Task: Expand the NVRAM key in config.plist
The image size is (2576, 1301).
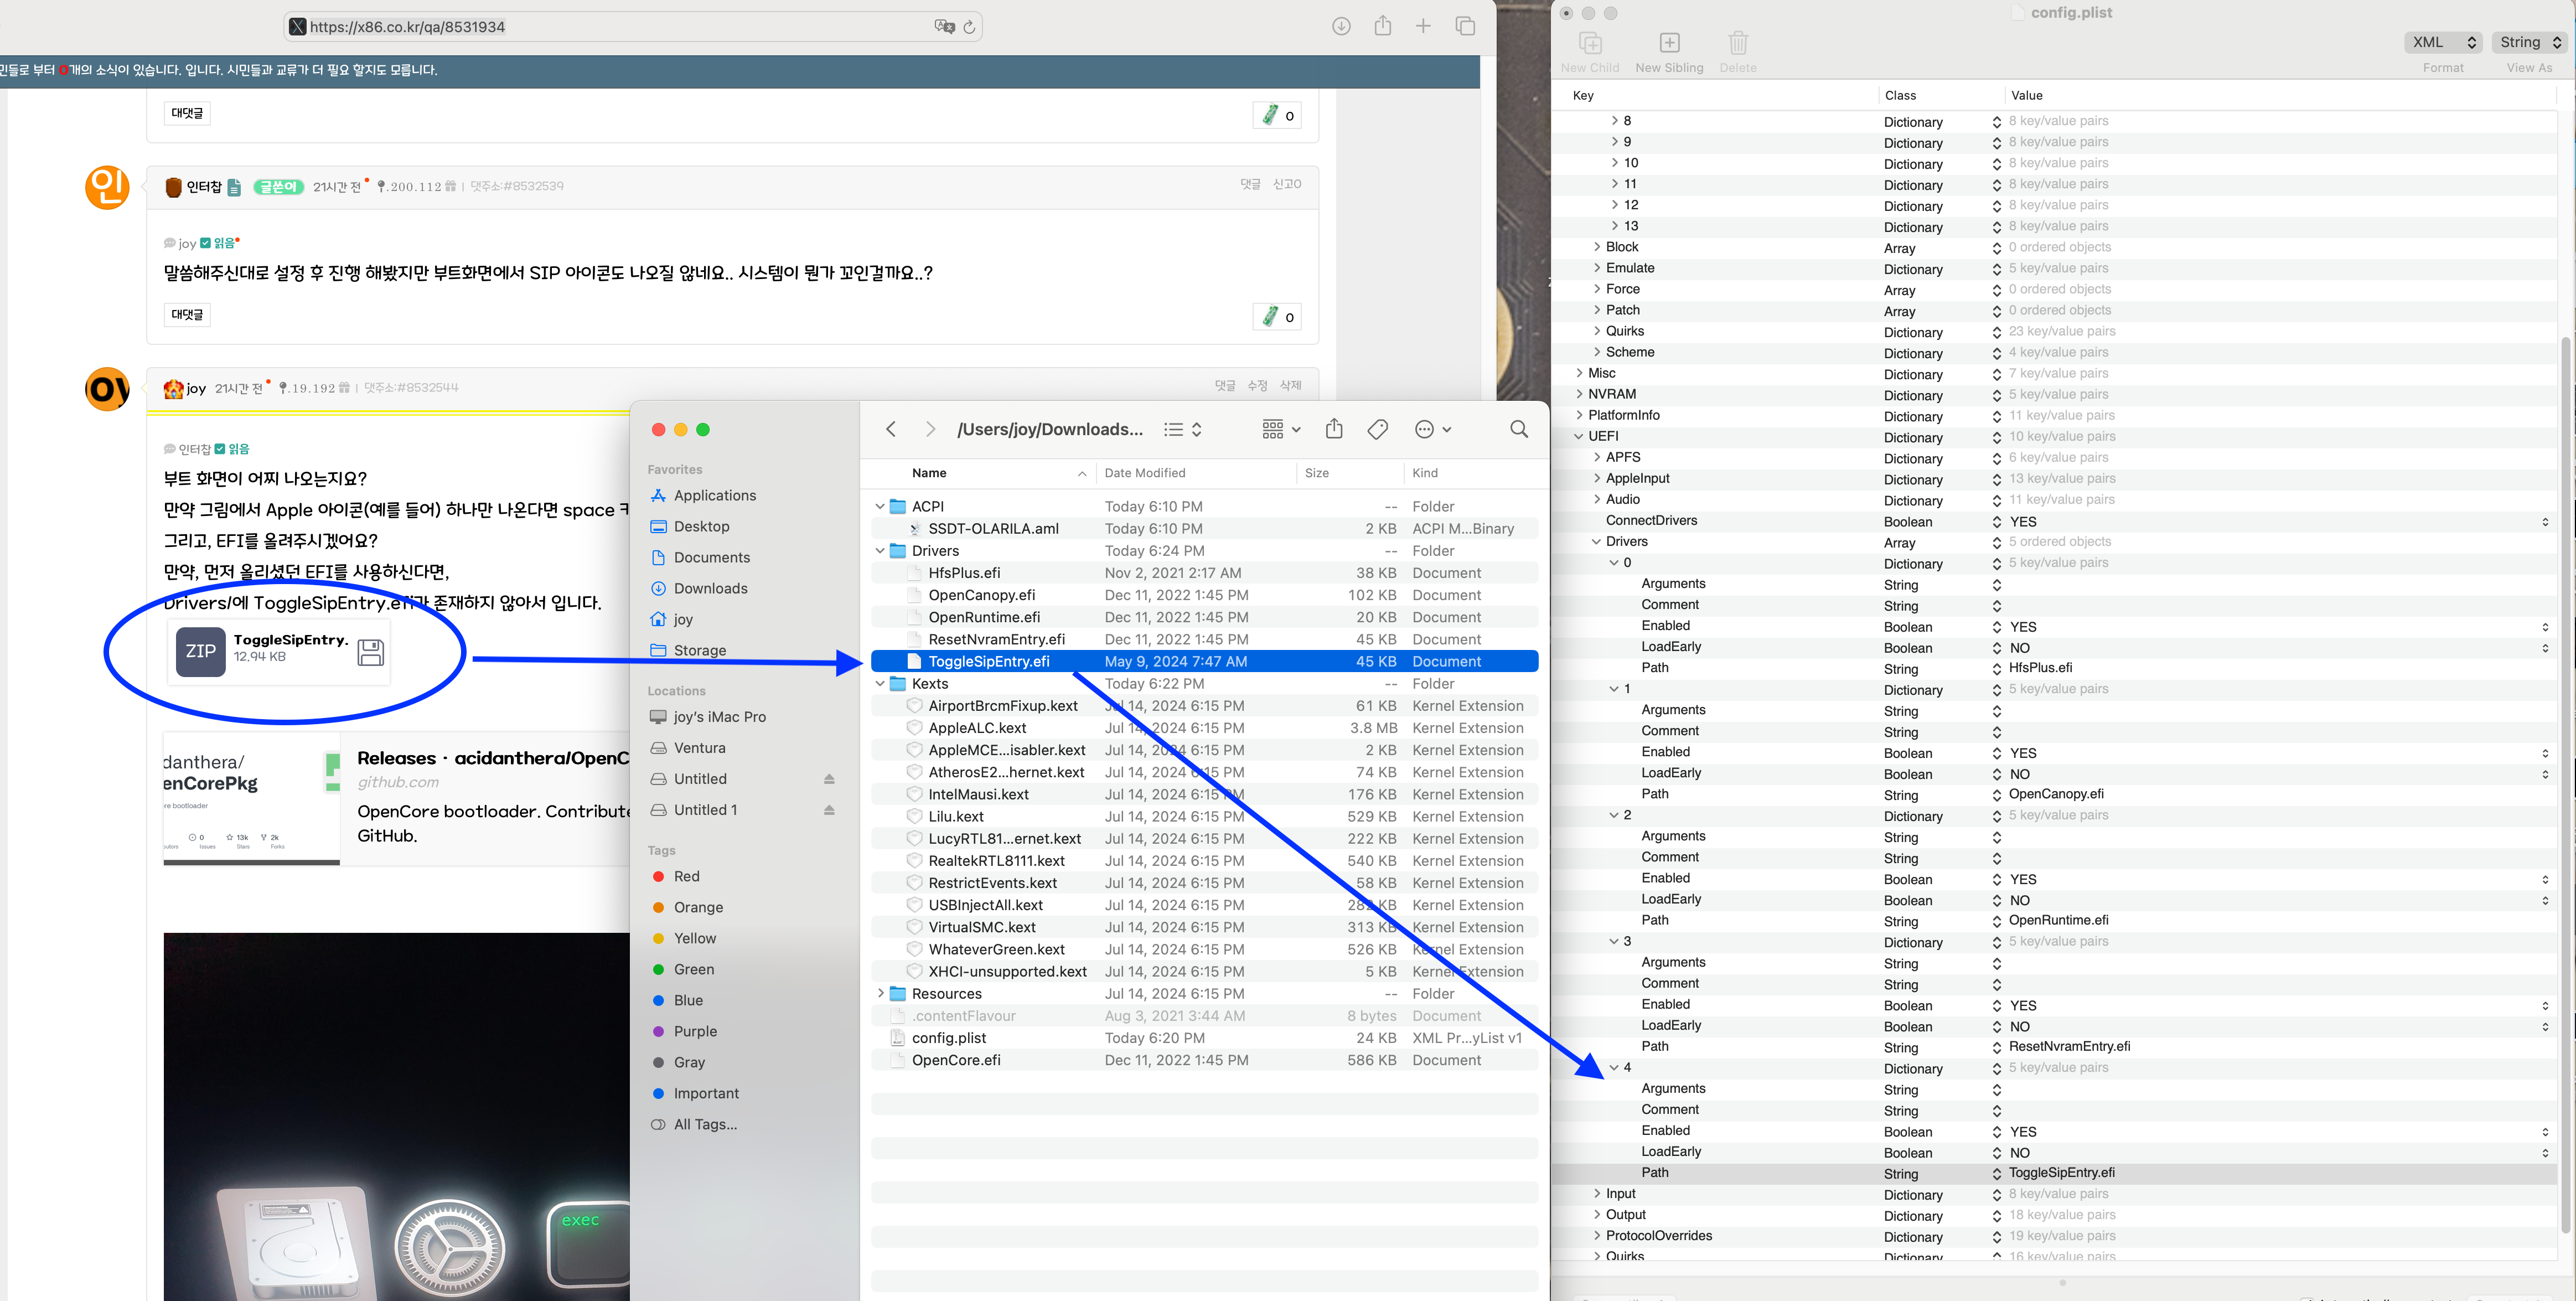Action: 1579,394
